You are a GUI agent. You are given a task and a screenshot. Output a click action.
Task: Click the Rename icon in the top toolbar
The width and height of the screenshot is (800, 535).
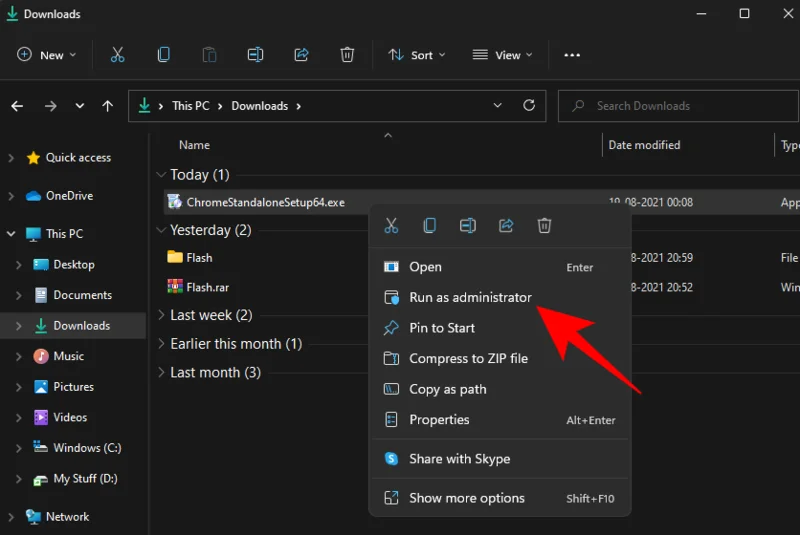point(255,55)
